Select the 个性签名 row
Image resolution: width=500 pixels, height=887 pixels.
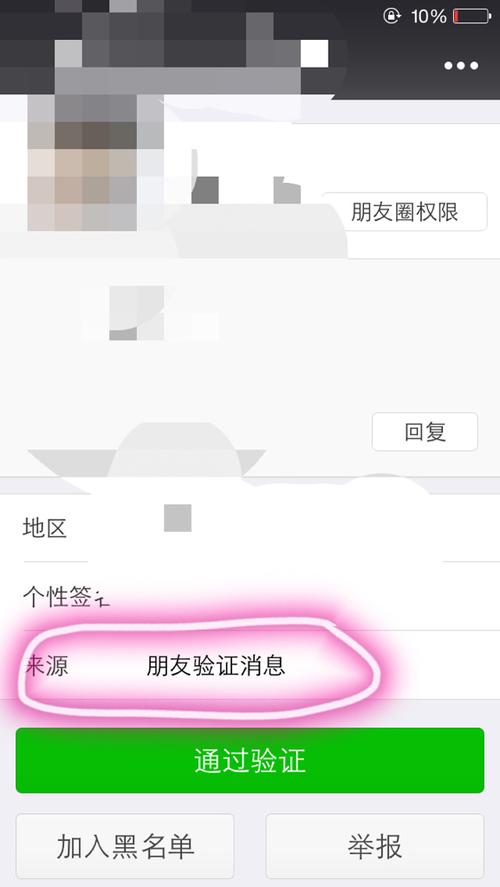[x=250, y=596]
